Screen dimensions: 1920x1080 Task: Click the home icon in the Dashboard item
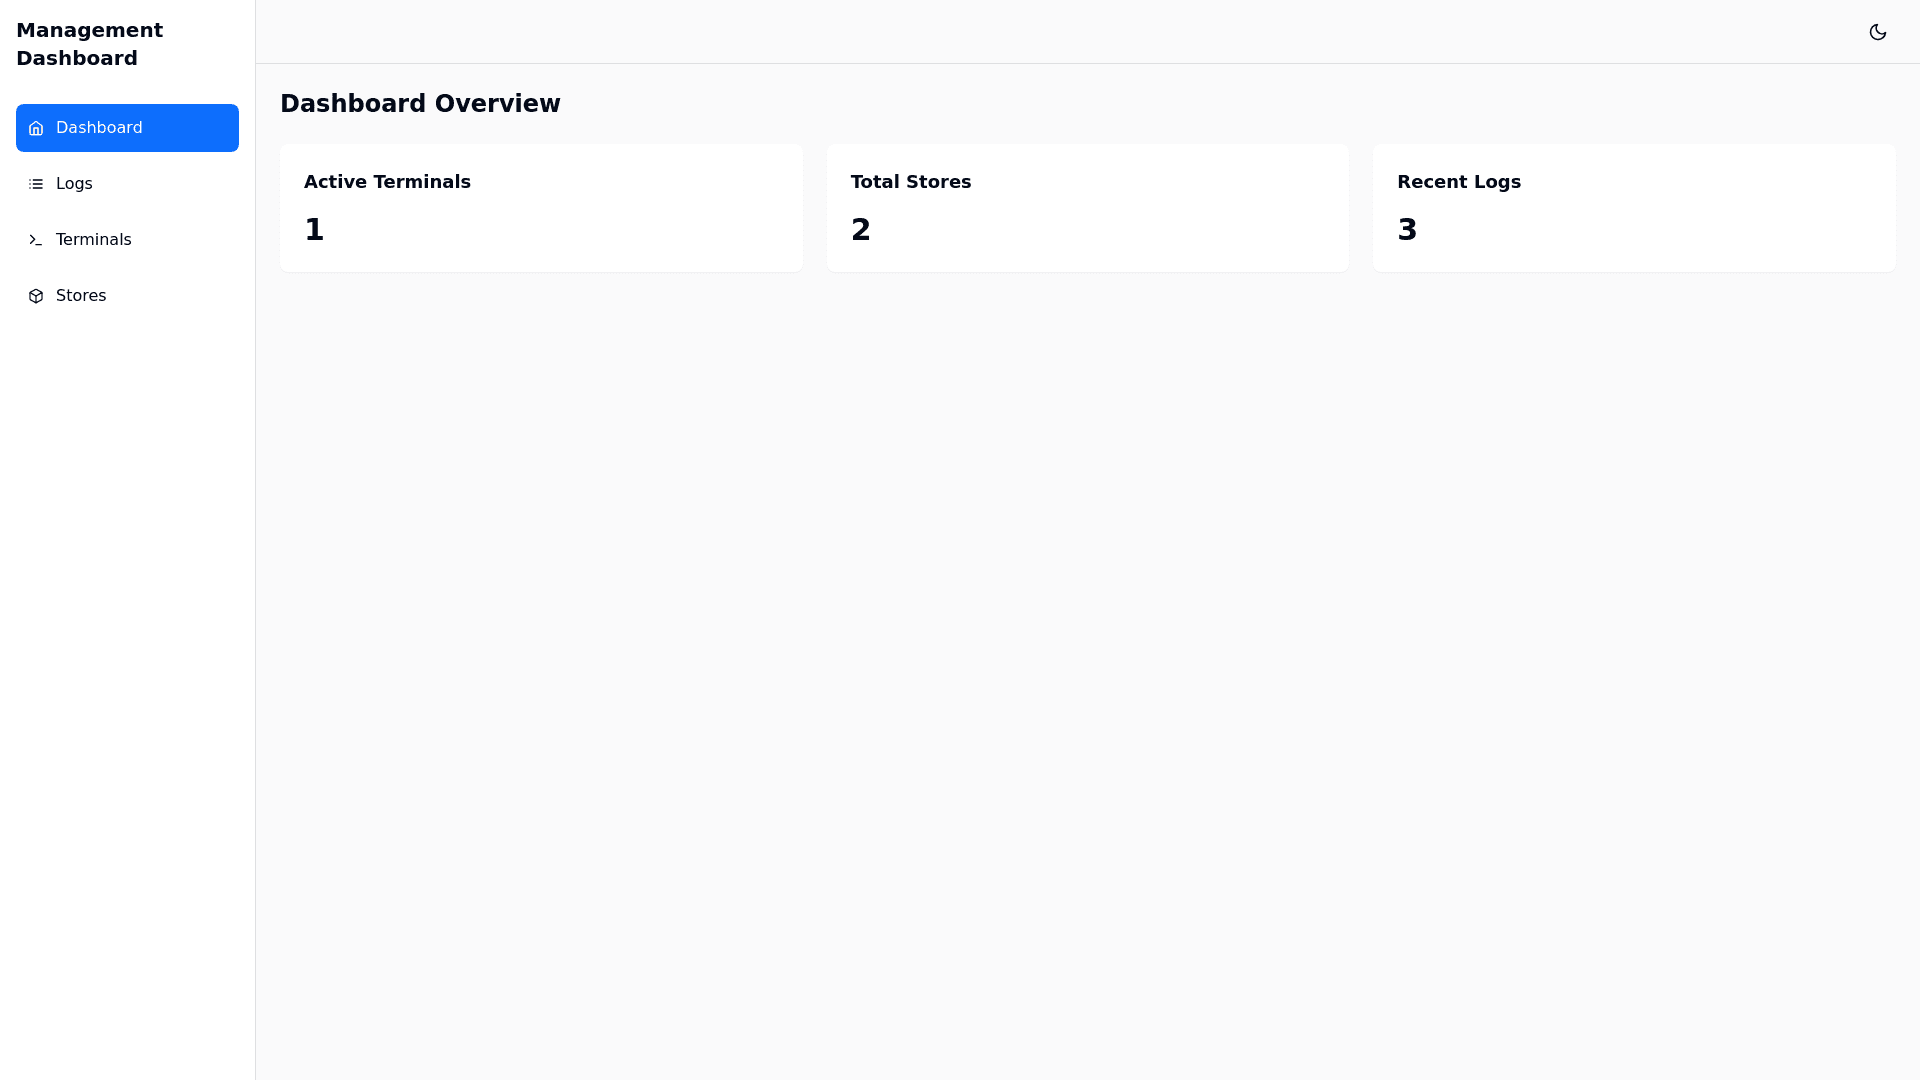tap(36, 128)
